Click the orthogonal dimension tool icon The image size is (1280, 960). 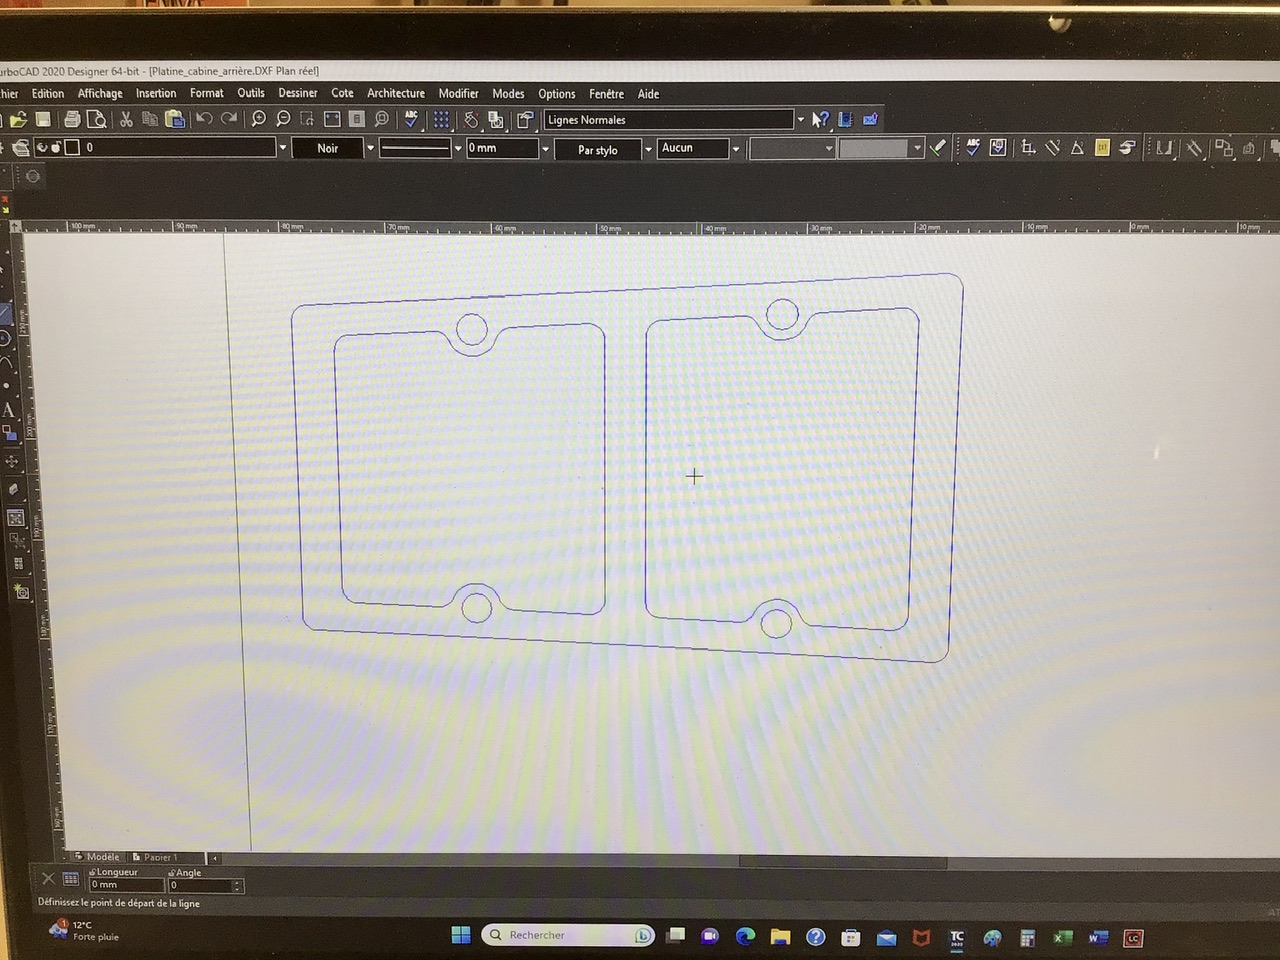[1028, 148]
